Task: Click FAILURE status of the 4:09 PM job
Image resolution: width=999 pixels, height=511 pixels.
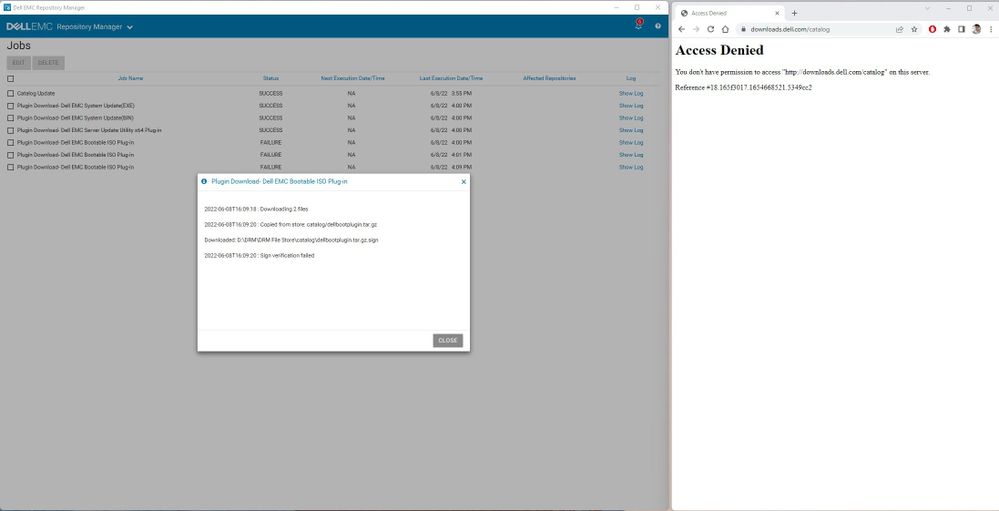Action: [271, 168]
